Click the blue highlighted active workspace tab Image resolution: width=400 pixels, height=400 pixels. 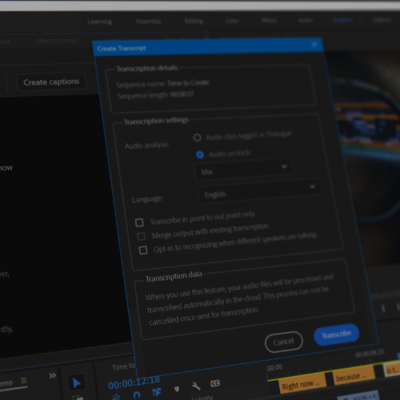tap(343, 20)
